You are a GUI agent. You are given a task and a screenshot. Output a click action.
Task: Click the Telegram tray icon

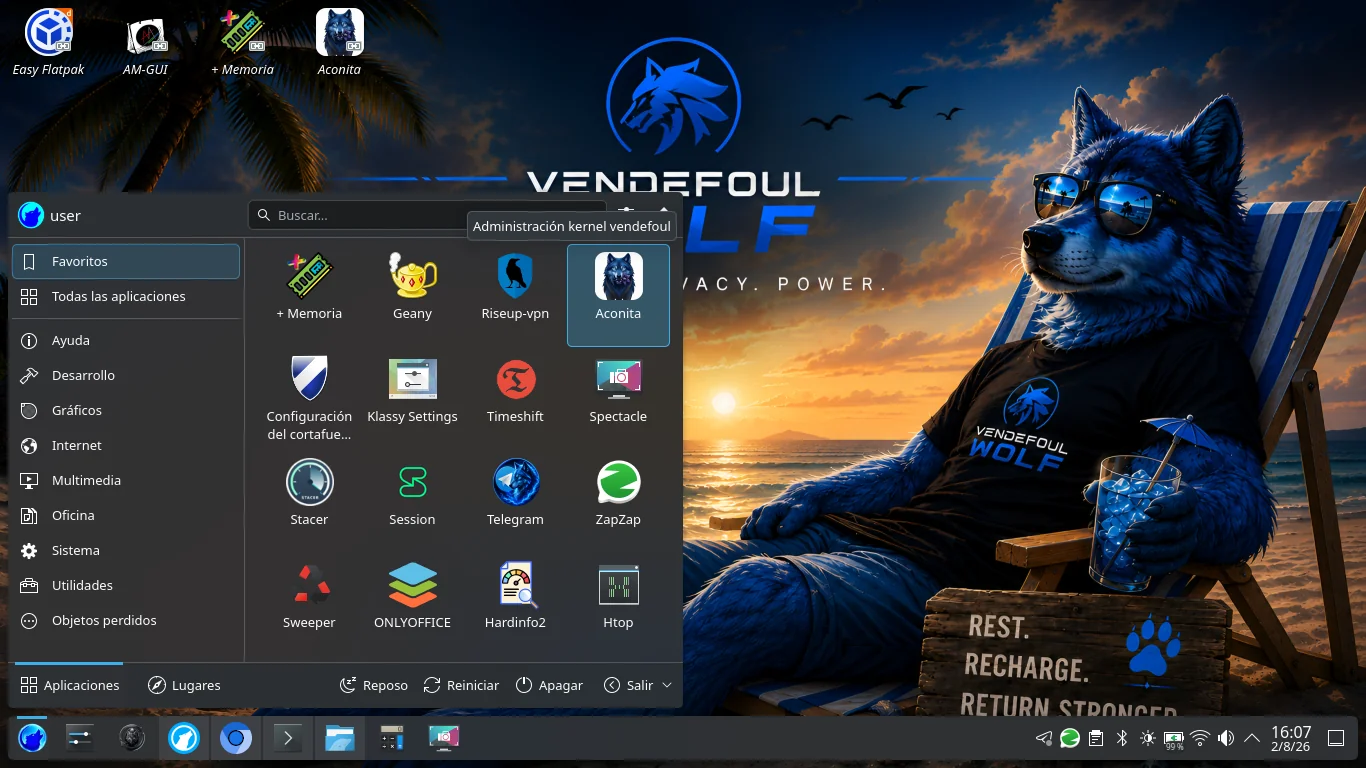coord(1044,739)
